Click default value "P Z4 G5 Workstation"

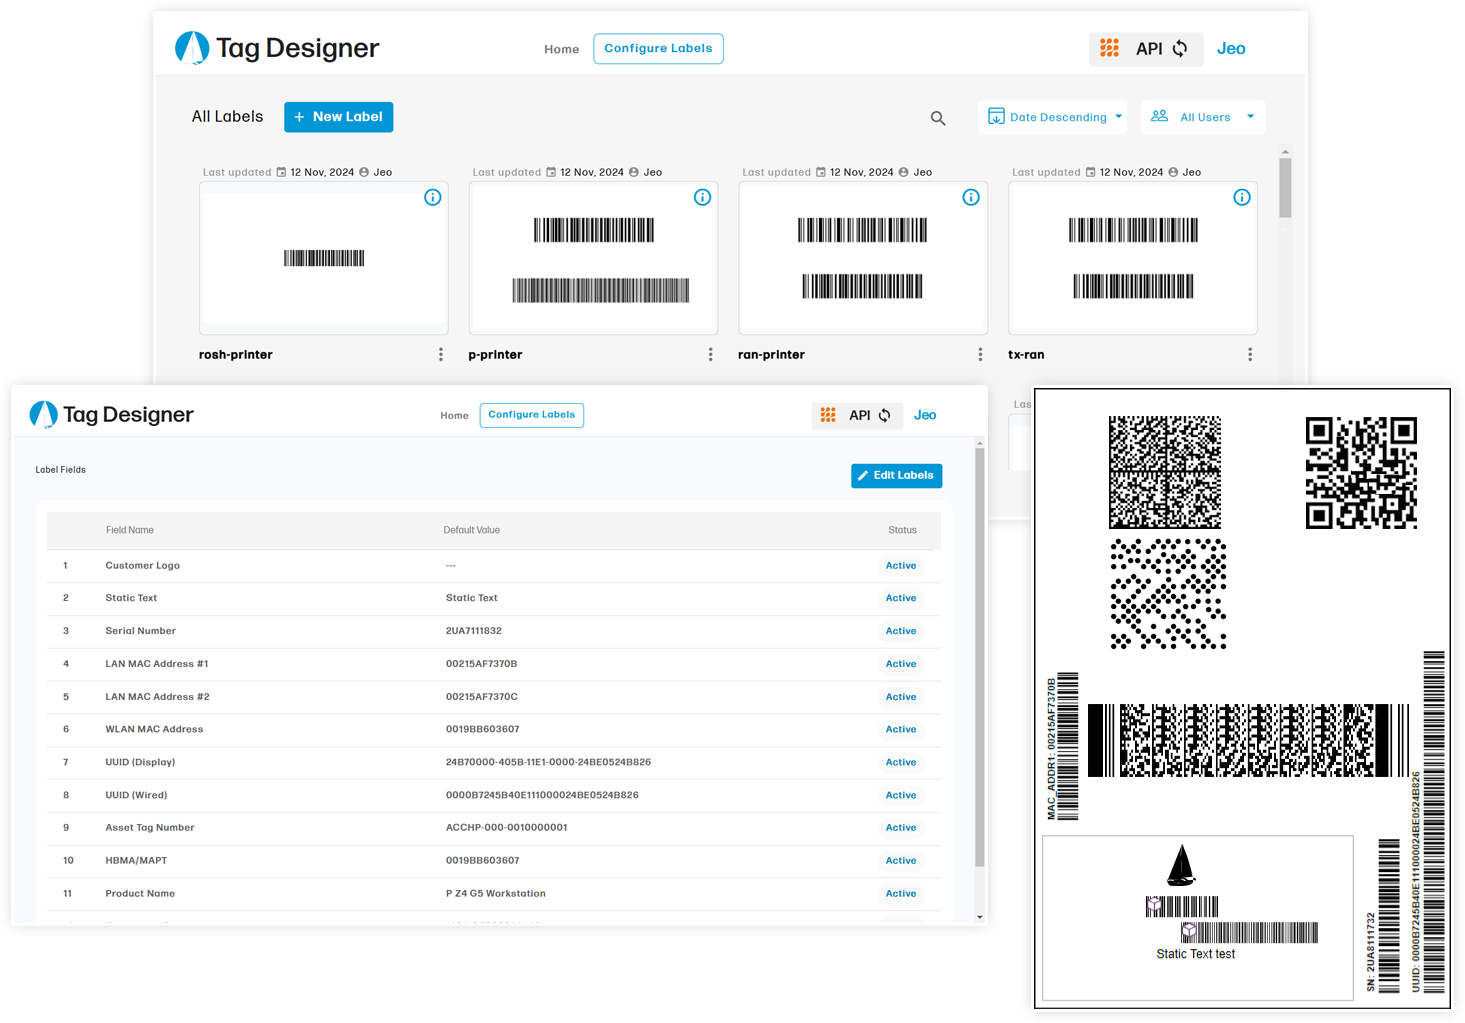coord(496,894)
